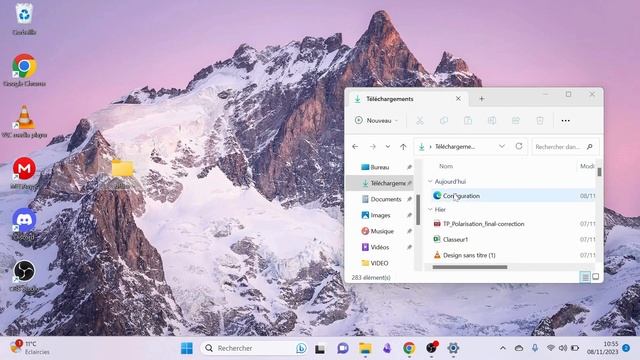The image size is (640, 360).
Task: Switch to large thumbnails view icon
Action: click(x=596, y=277)
